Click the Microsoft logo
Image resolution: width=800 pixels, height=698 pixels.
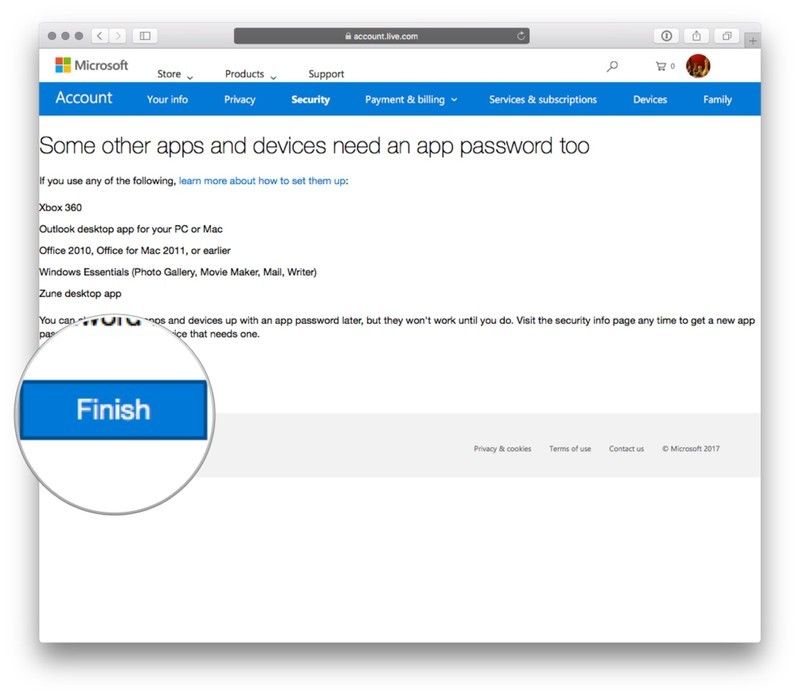91,66
